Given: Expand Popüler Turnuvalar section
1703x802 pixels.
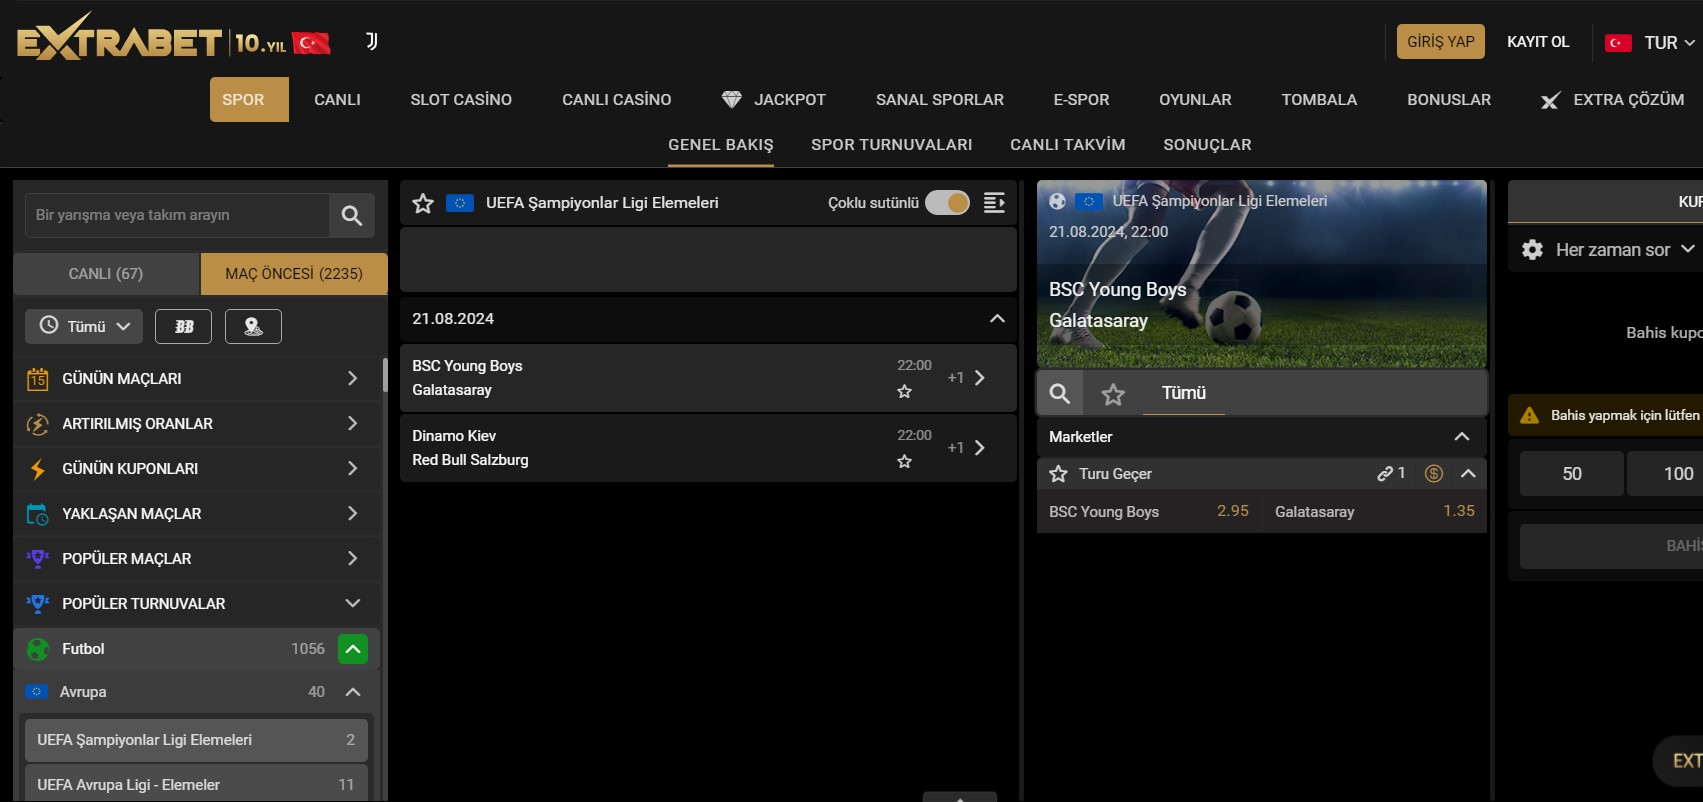Looking at the screenshot, I should coord(352,603).
